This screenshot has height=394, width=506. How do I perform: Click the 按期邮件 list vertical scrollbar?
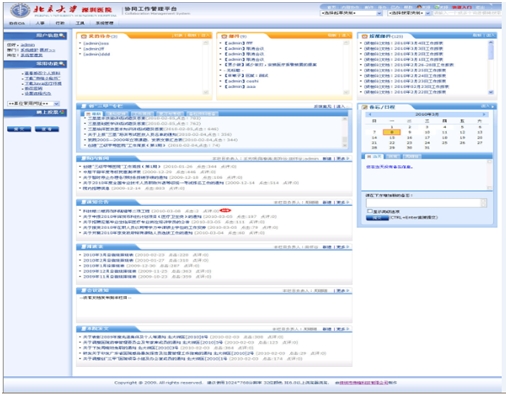coord(491,67)
